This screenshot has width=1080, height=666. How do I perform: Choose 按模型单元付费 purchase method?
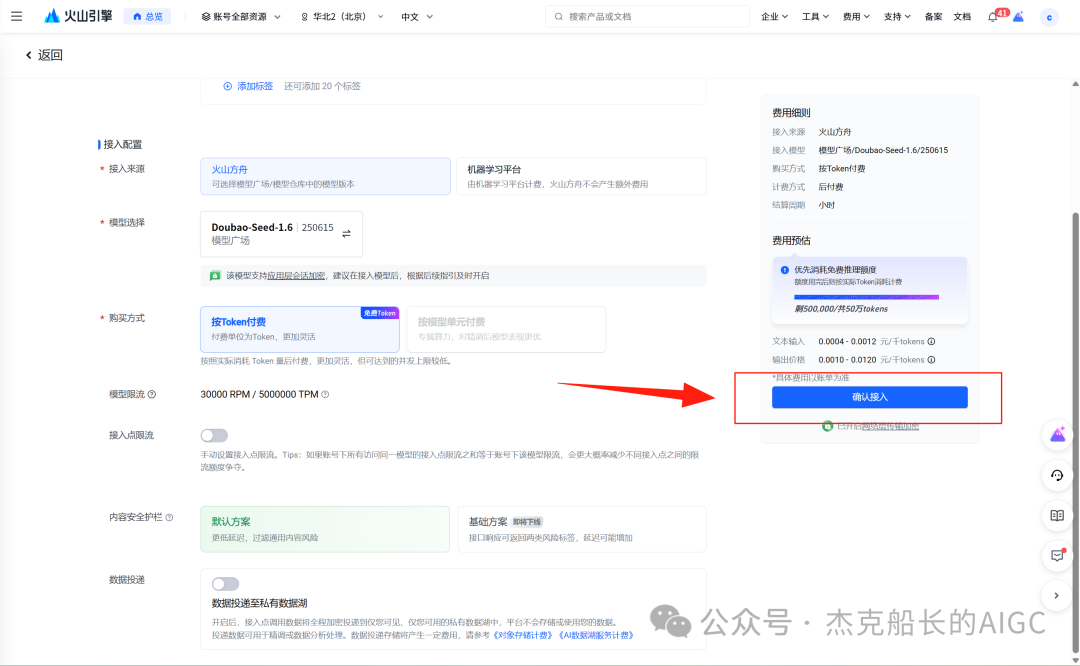pyautogui.click(x=506, y=329)
